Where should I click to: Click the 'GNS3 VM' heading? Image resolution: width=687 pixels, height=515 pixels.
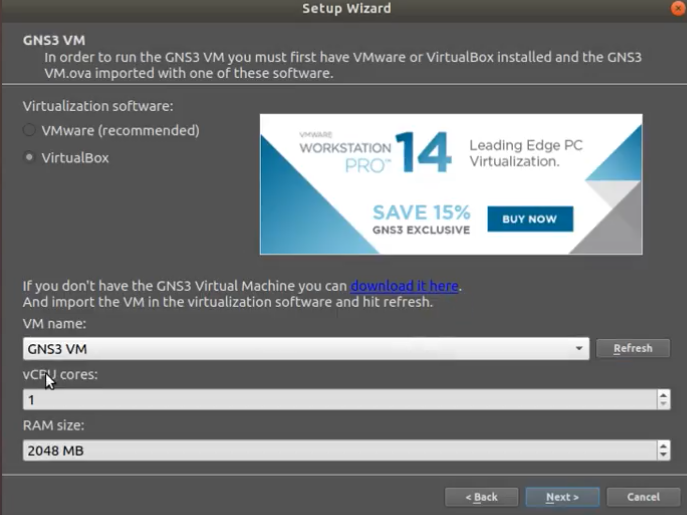pos(54,40)
